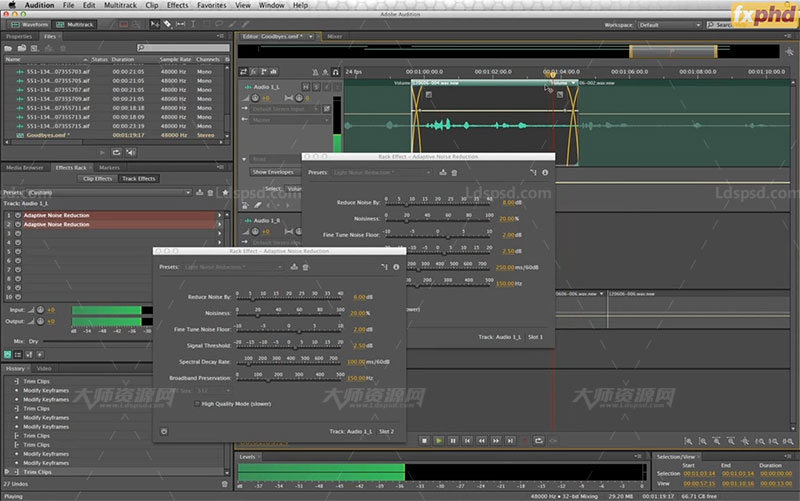Select the Razor tool
800x501 pixels.
tap(167, 24)
